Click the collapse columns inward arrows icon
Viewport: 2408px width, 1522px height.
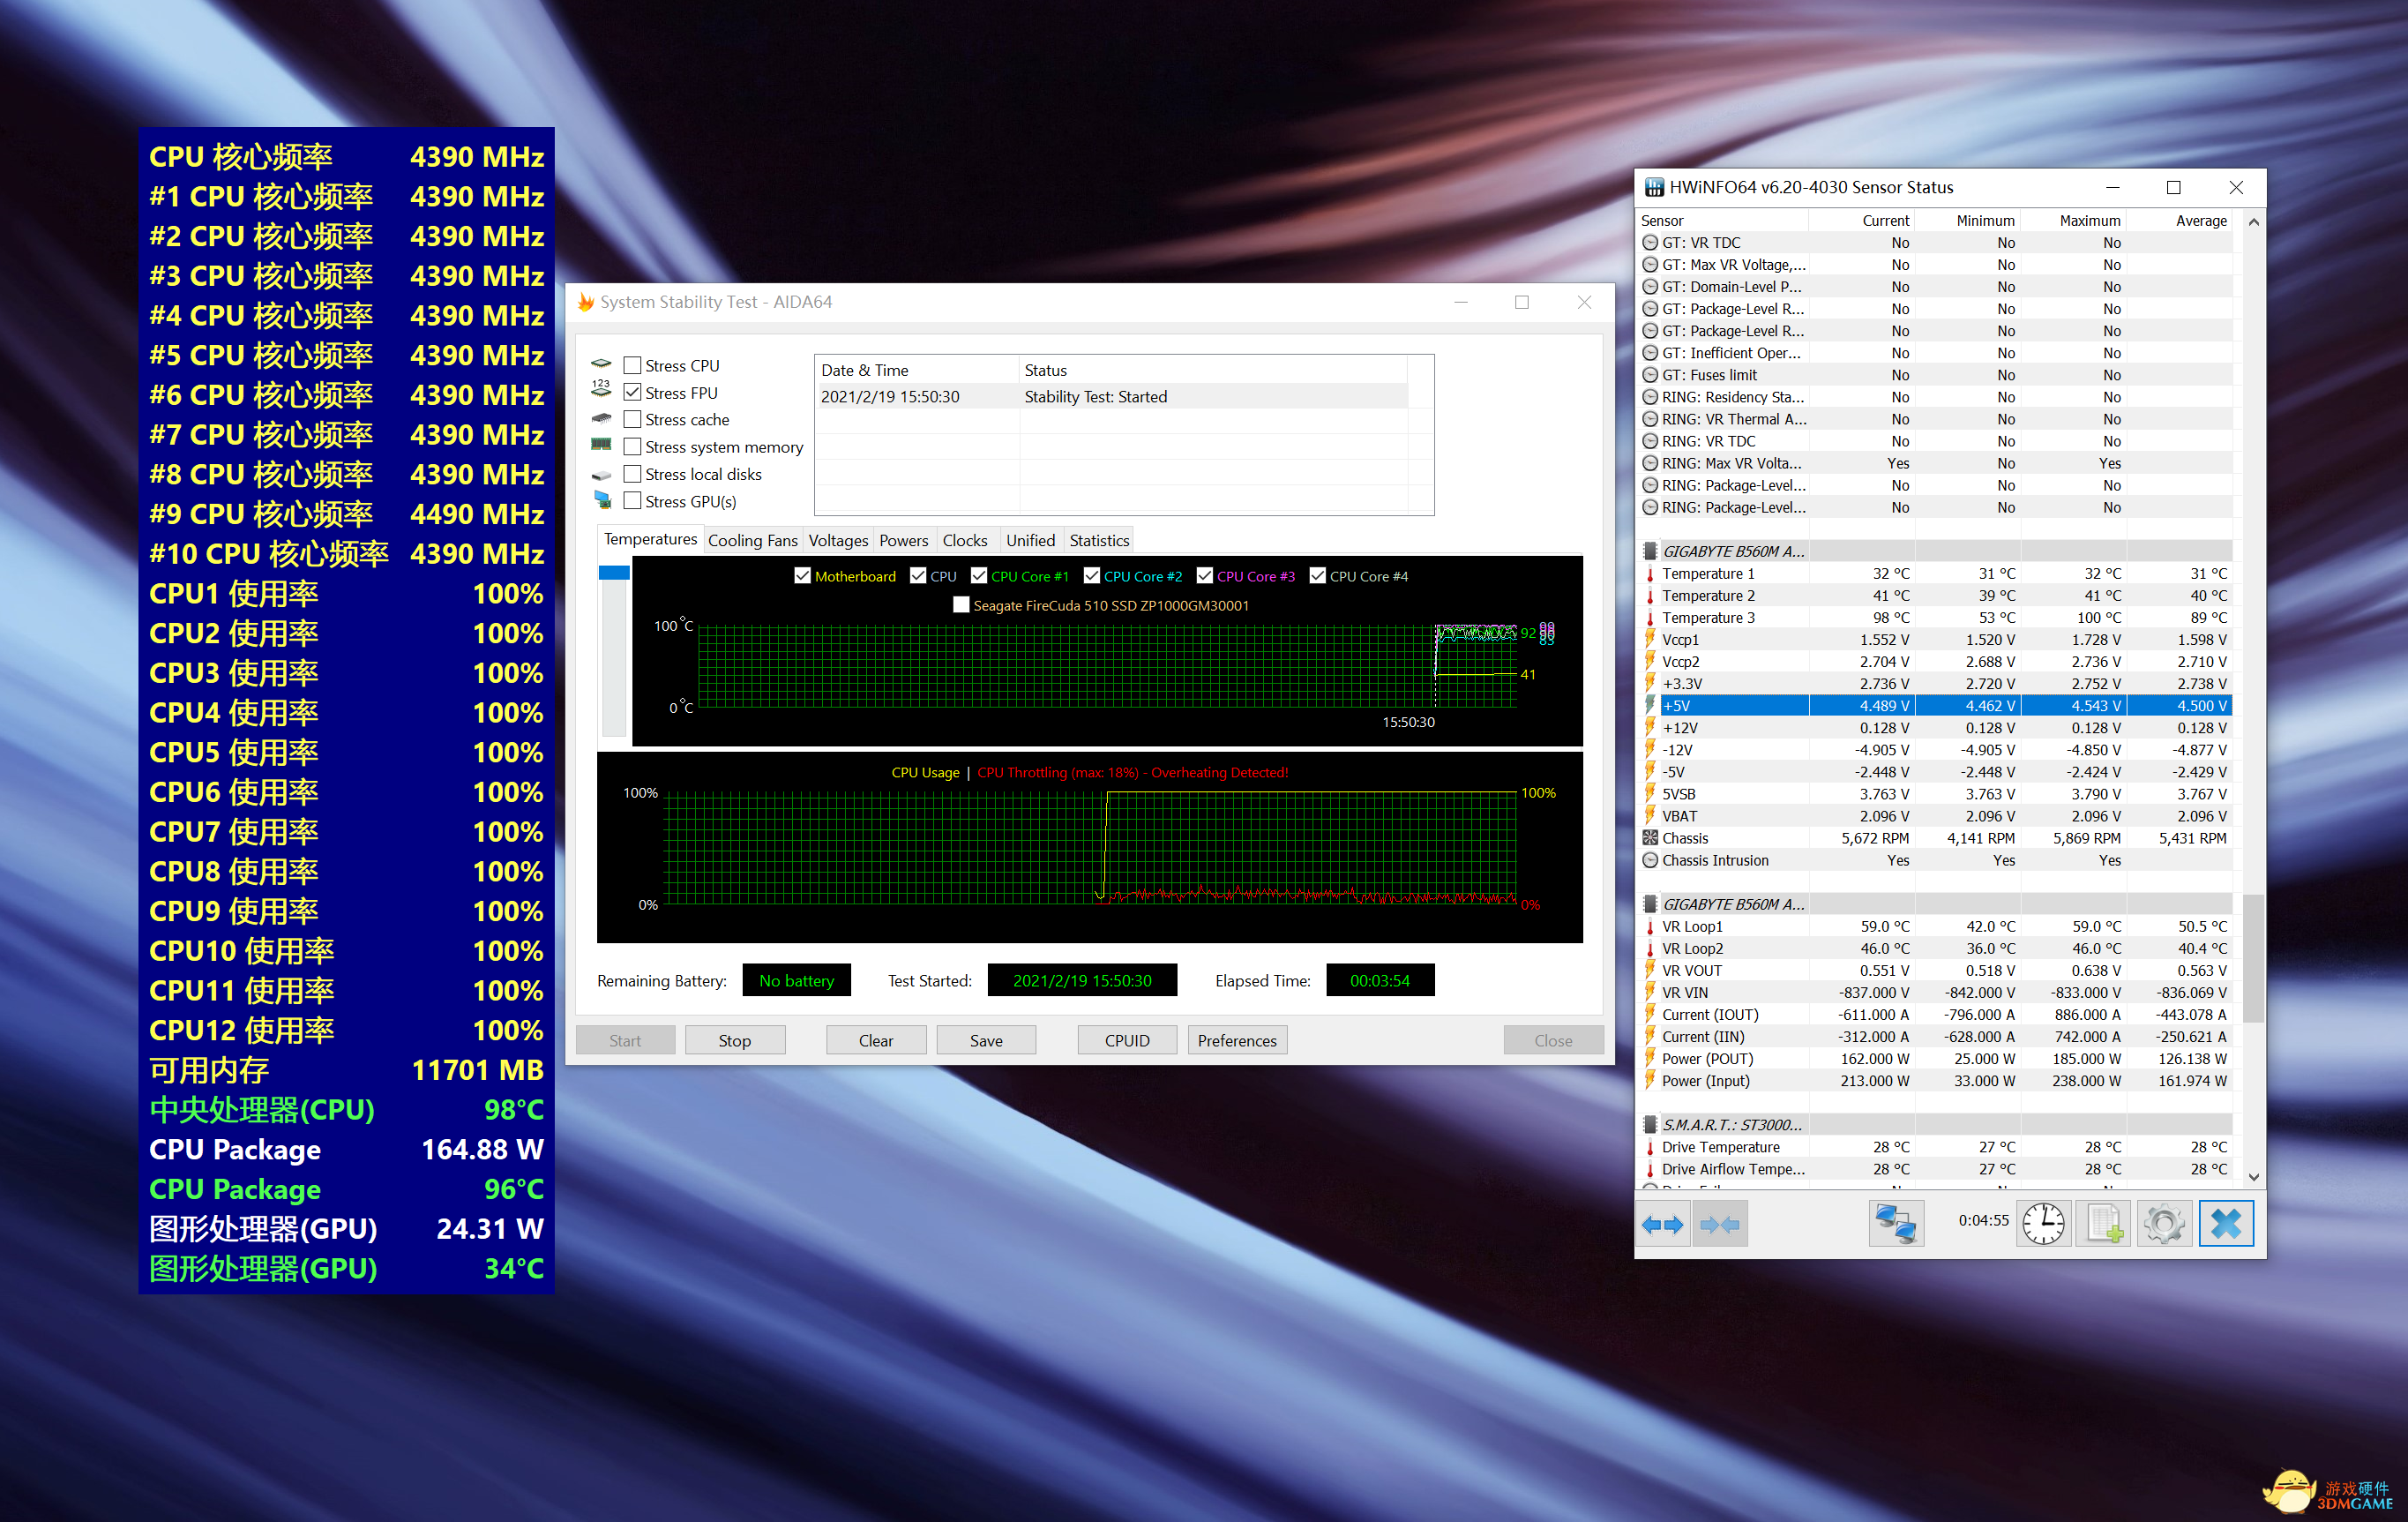[1719, 1224]
